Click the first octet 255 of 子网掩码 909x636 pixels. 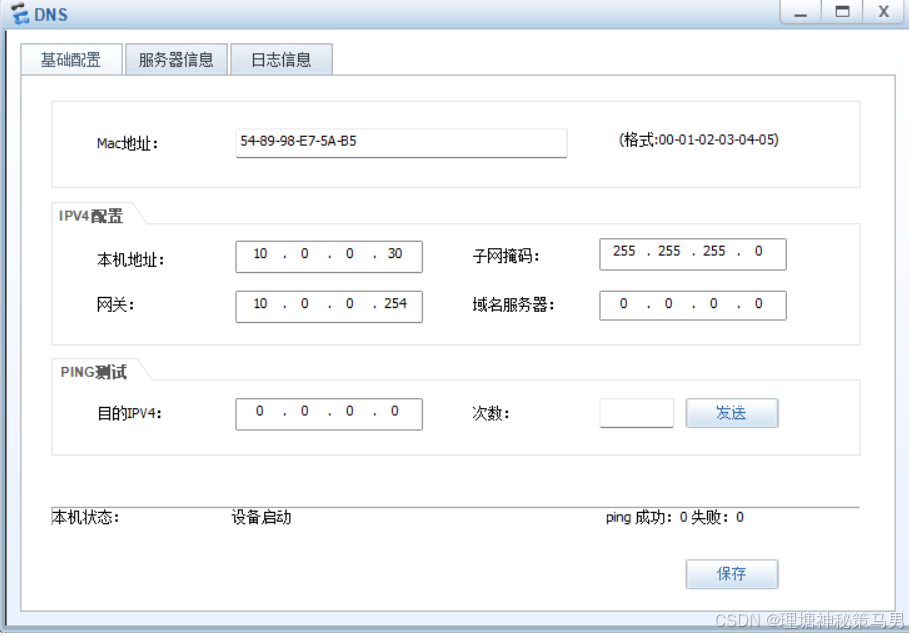pyautogui.click(x=624, y=251)
